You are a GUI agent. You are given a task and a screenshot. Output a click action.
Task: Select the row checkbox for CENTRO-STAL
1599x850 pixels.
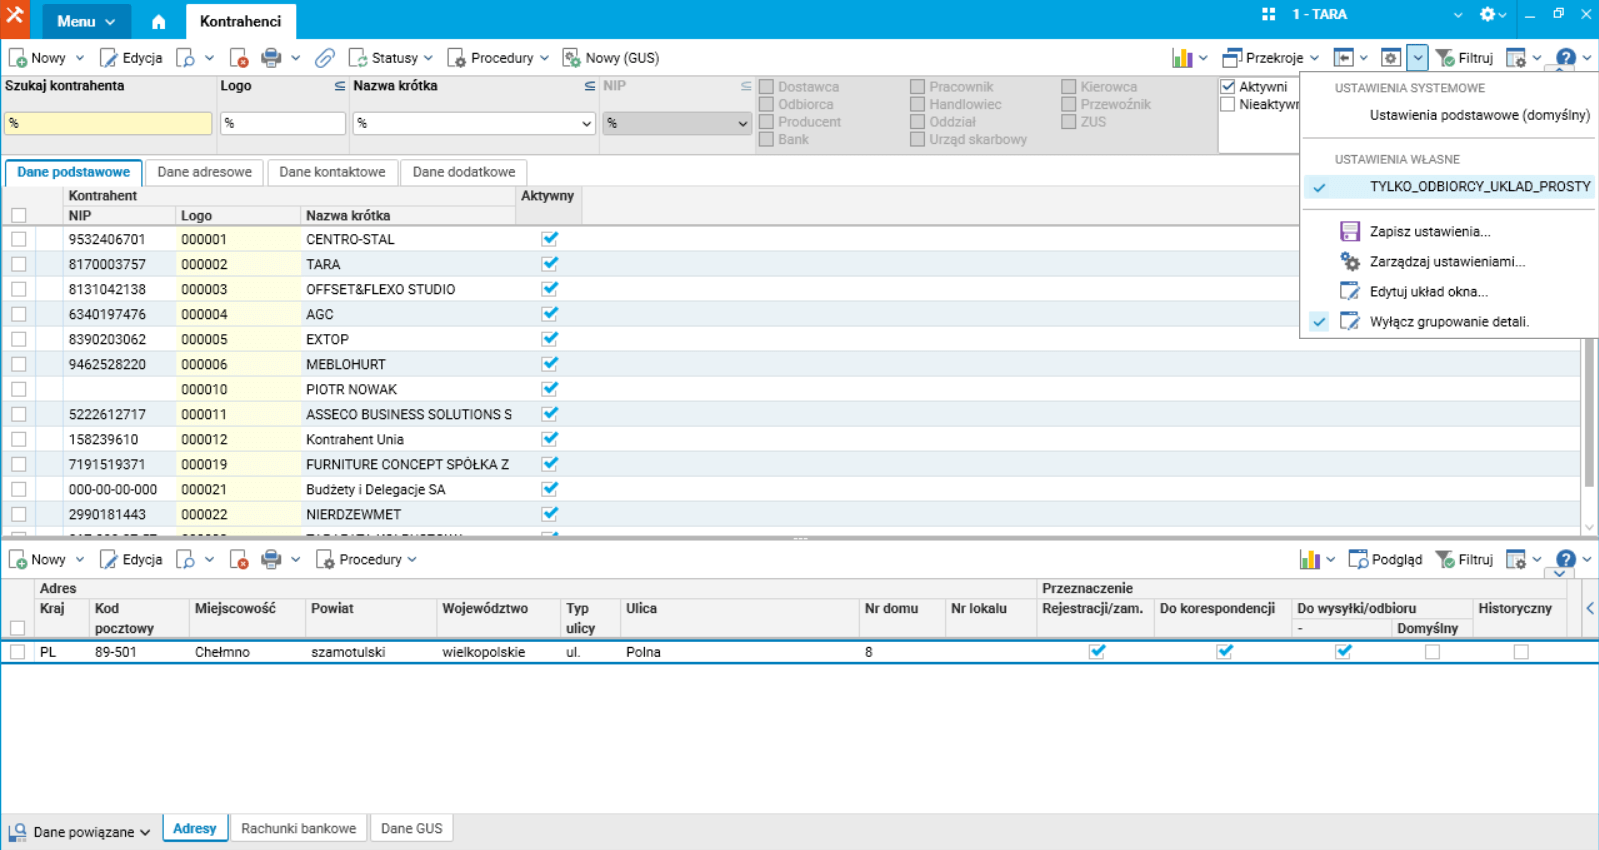[19, 239]
